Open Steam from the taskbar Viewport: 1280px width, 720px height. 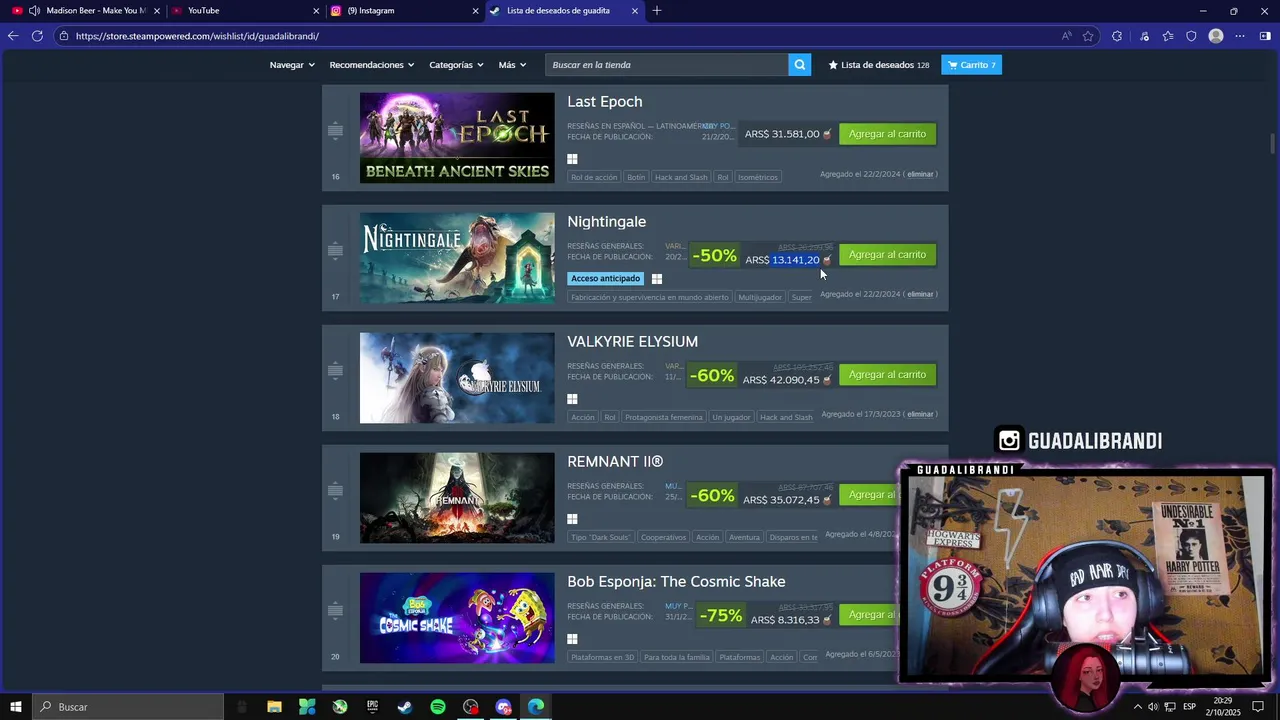[x=405, y=707]
